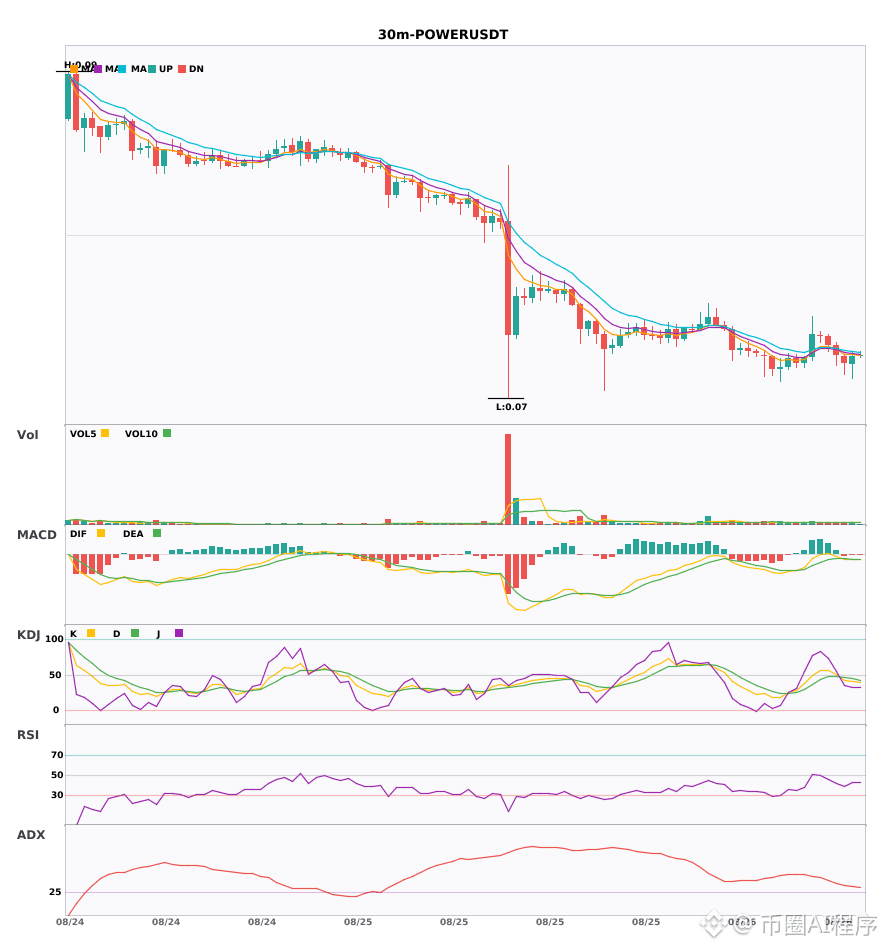This screenshot has height=950, width=885.
Task: Click the large red crash candle body
Action: point(508,278)
